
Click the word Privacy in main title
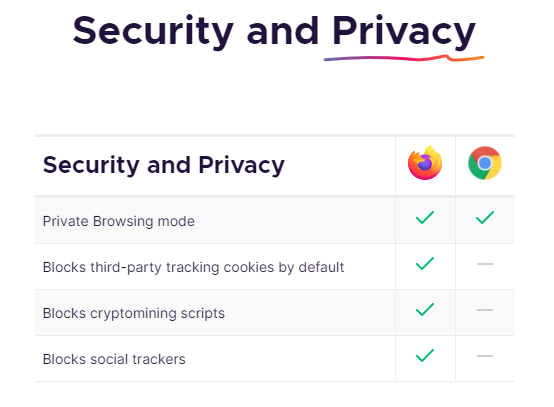pyautogui.click(x=404, y=32)
